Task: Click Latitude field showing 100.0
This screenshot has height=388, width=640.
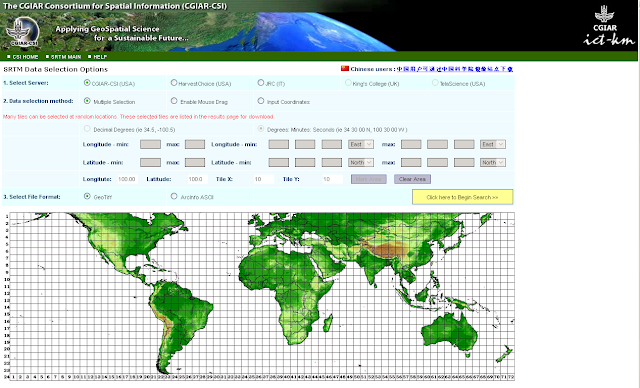Action: (198, 179)
